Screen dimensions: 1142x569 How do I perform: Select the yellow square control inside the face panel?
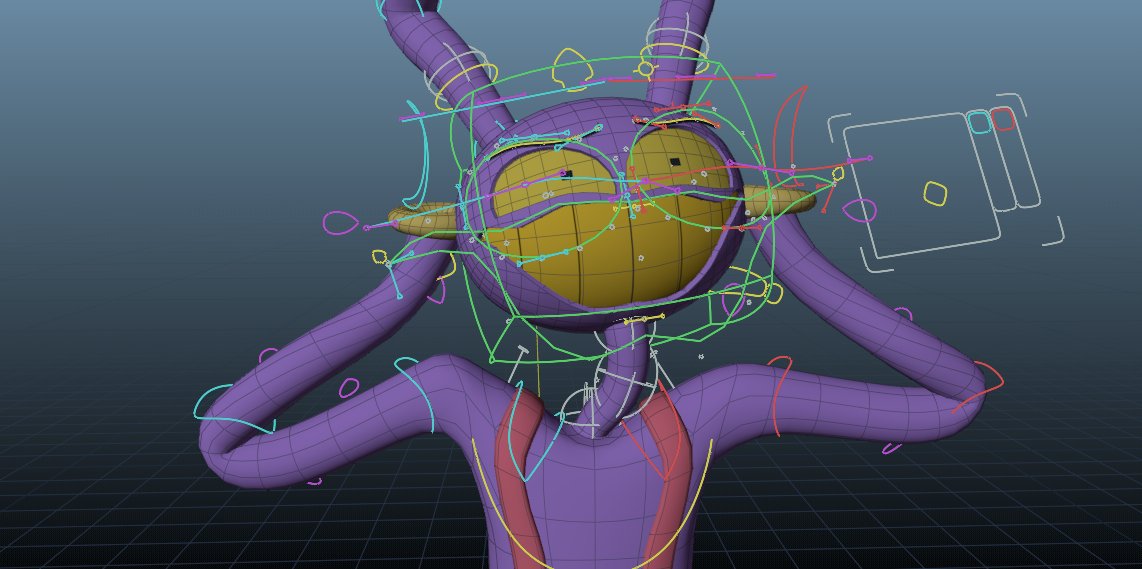pyautogui.click(x=935, y=193)
